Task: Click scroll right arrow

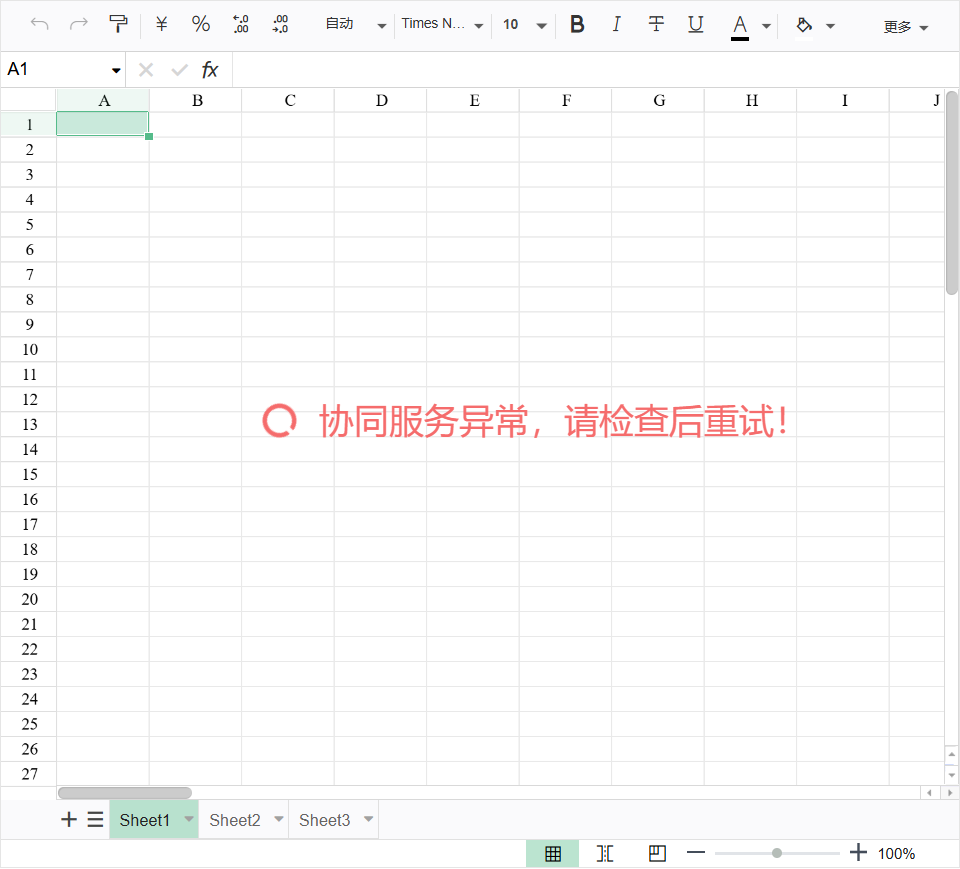Action: tap(950, 794)
